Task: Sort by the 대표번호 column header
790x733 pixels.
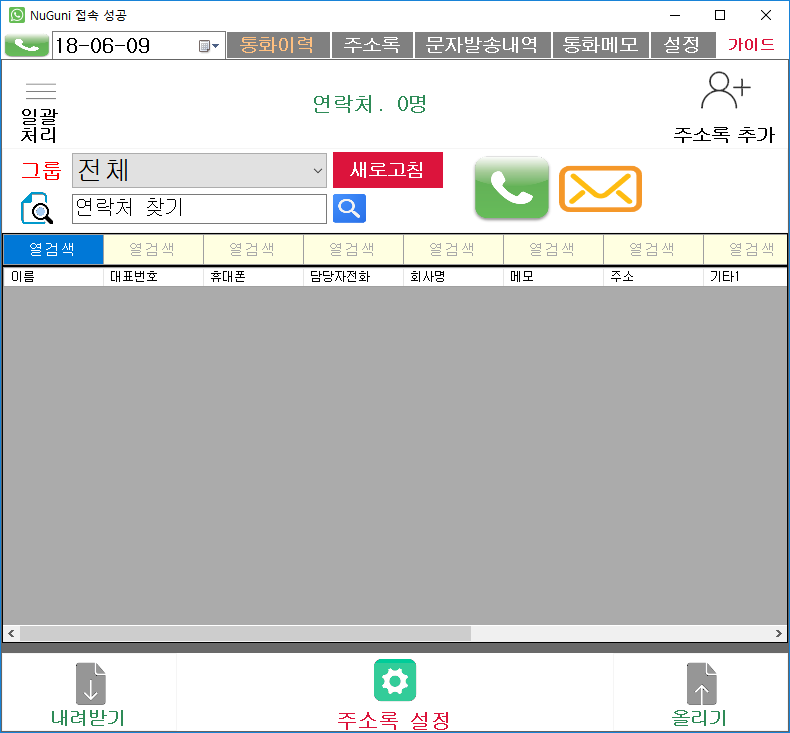Action: [153, 277]
